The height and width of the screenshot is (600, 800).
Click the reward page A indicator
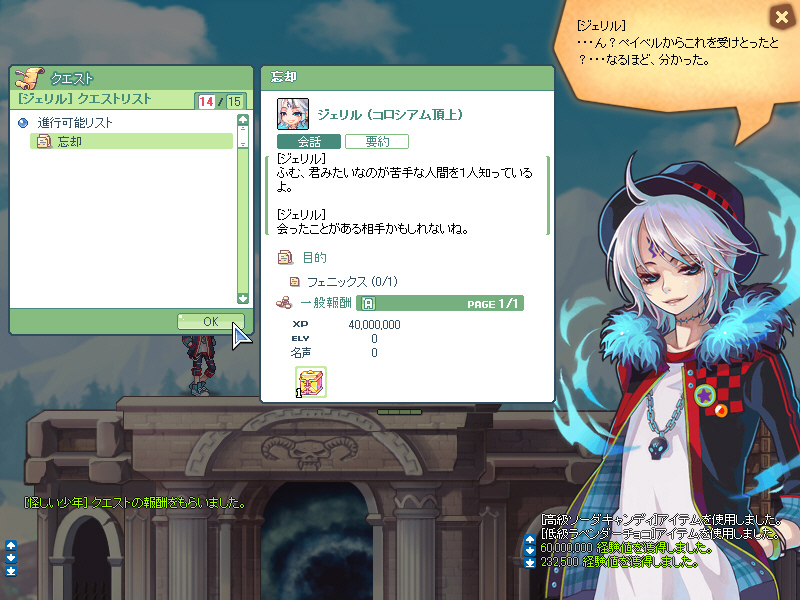click(368, 304)
